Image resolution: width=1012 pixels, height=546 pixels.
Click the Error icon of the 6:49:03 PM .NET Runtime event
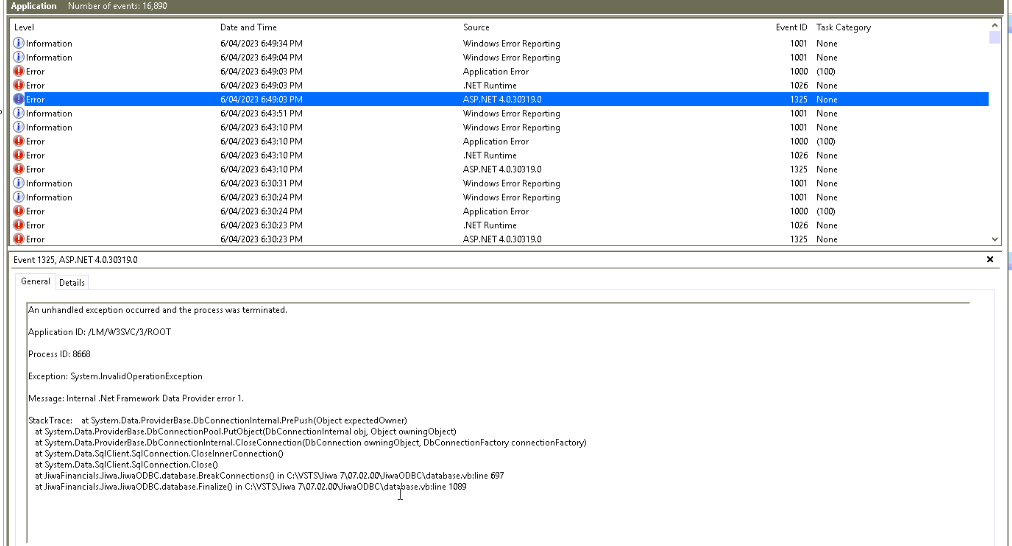coord(19,86)
